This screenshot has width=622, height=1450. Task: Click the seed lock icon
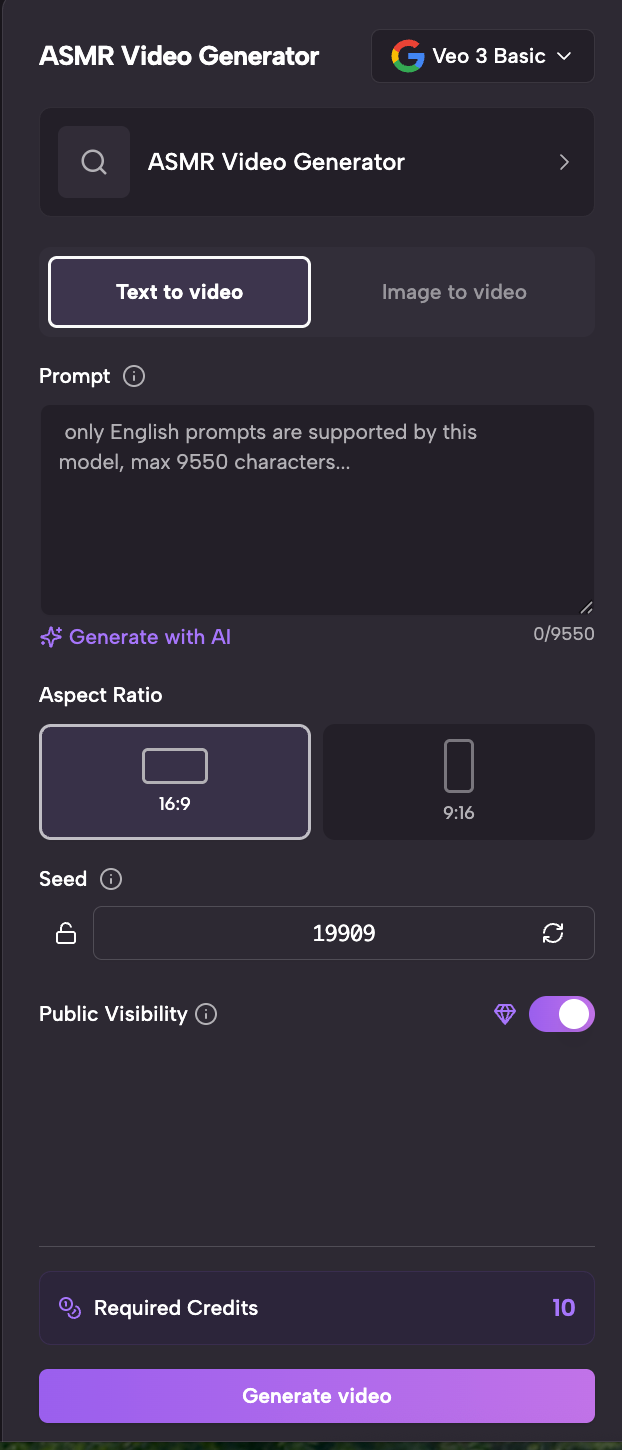click(66, 933)
